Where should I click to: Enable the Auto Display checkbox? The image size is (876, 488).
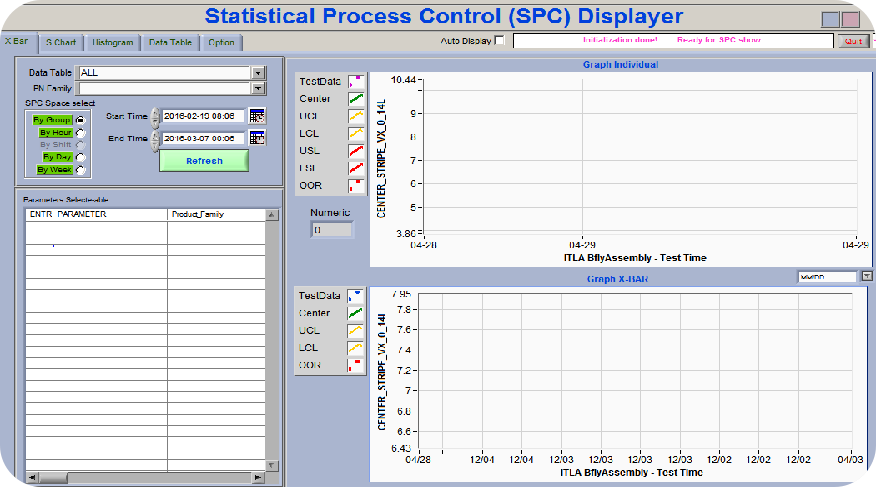500,41
